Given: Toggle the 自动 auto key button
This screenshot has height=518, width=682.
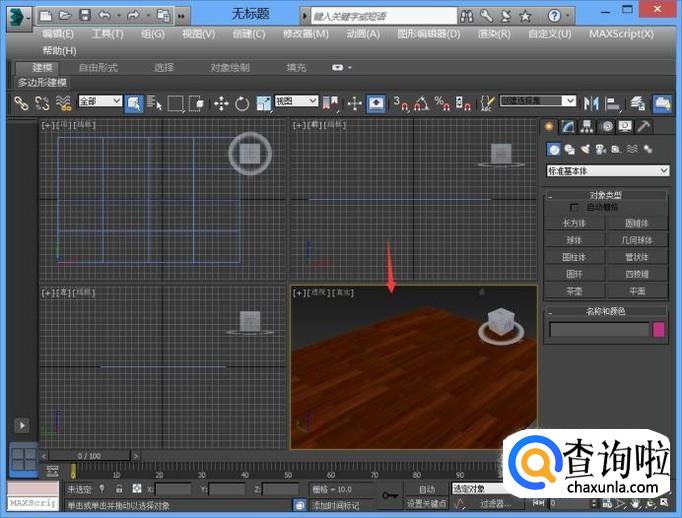Looking at the screenshot, I should tap(427, 489).
